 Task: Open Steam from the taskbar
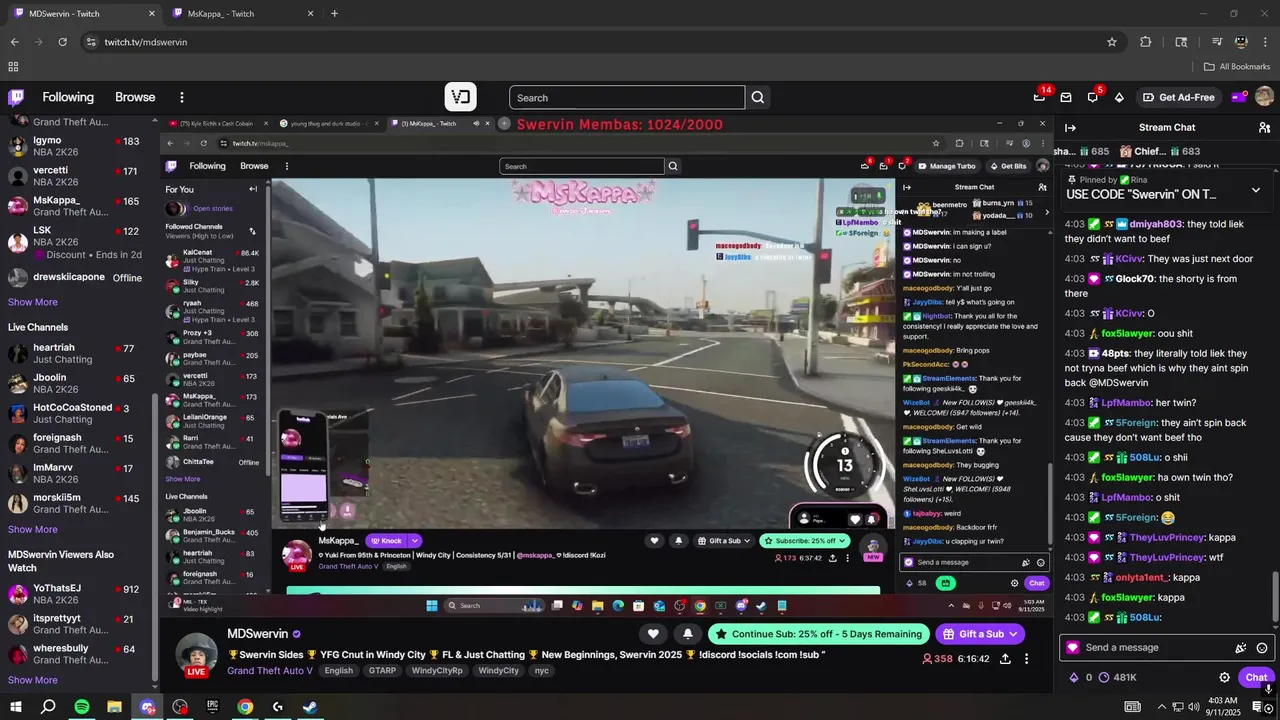pos(310,707)
